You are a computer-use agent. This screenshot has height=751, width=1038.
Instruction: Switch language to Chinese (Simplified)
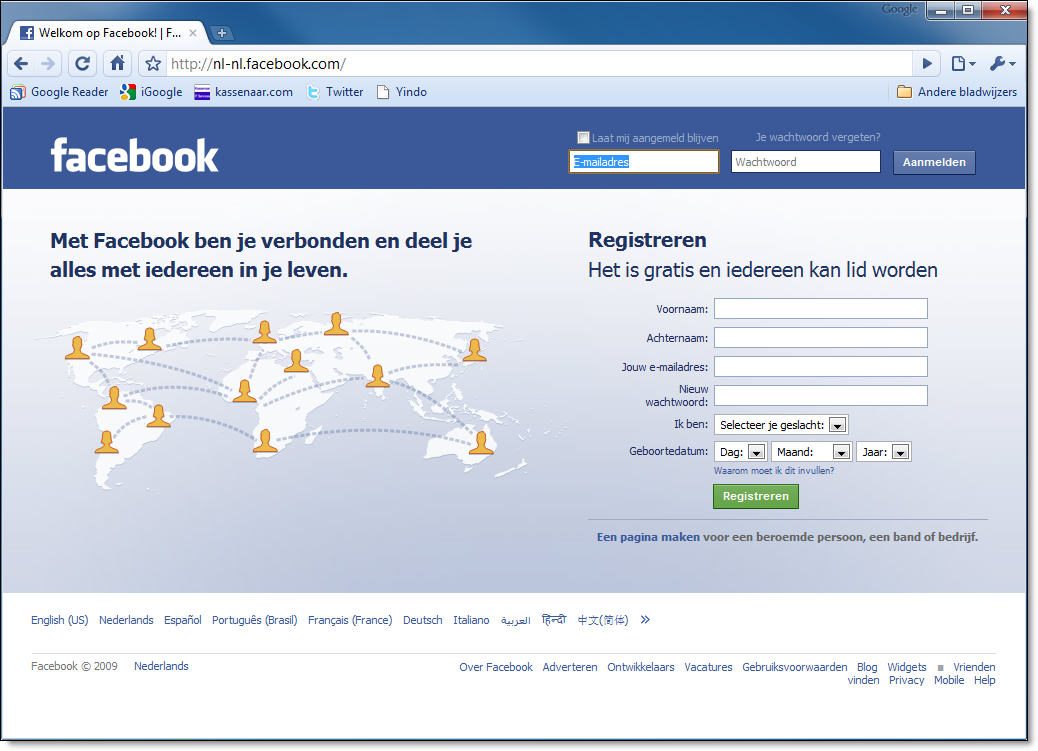coord(603,620)
